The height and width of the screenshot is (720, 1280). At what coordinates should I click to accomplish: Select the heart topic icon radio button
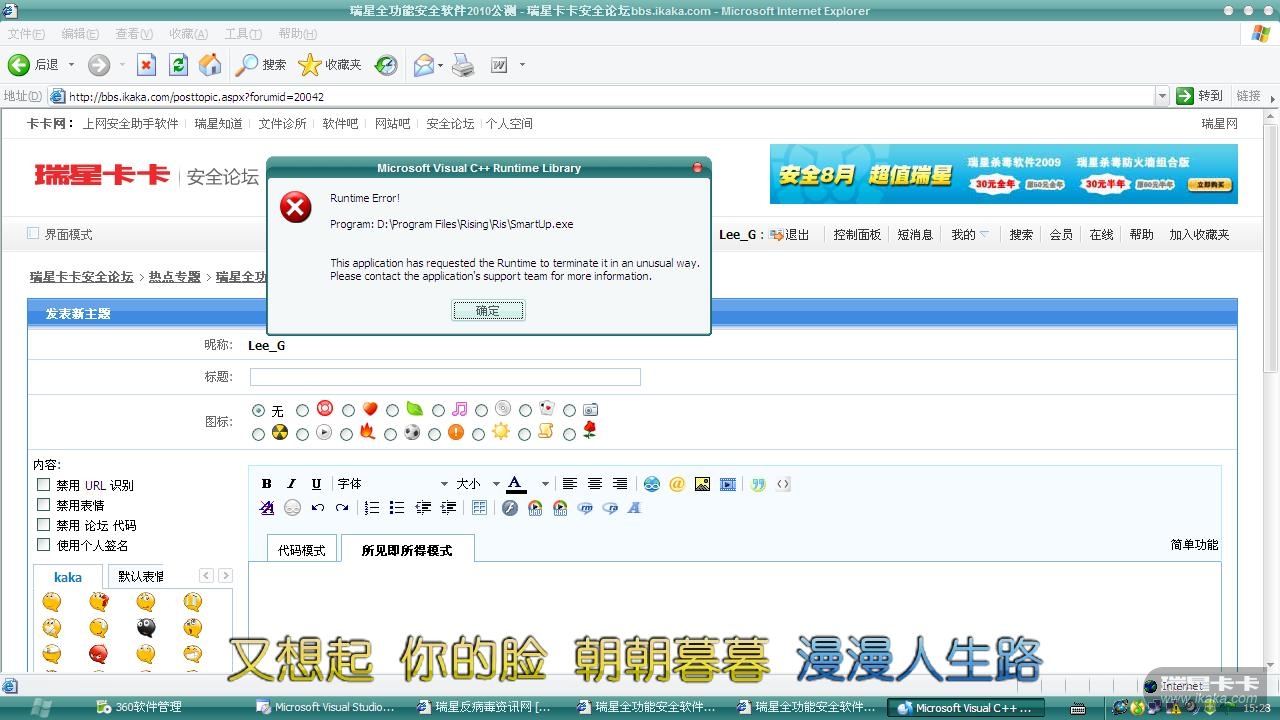[348, 410]
